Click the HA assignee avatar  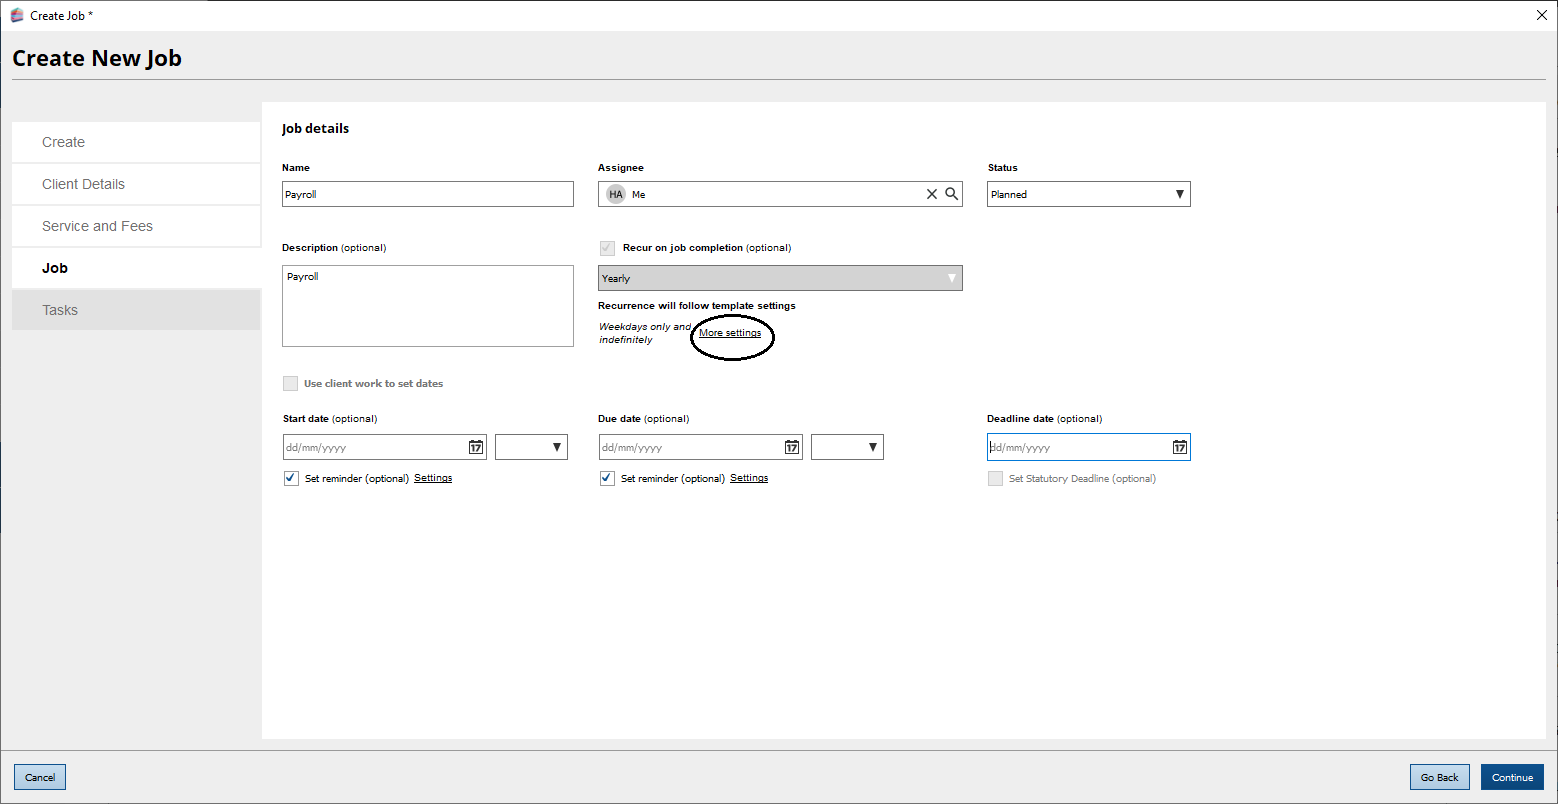[616, 195]
